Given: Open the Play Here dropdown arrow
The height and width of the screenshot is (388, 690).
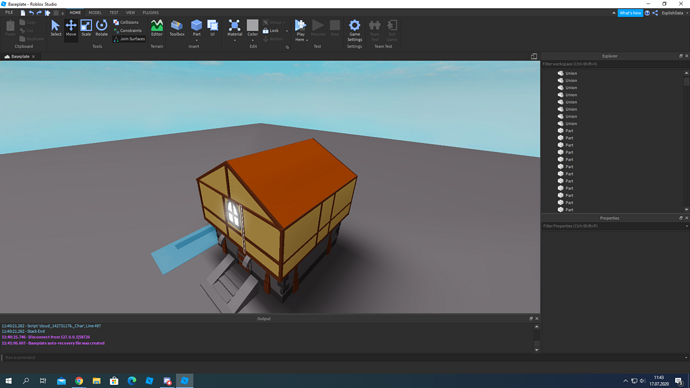Looking at the screenshot, I should (x=307, y=40).
